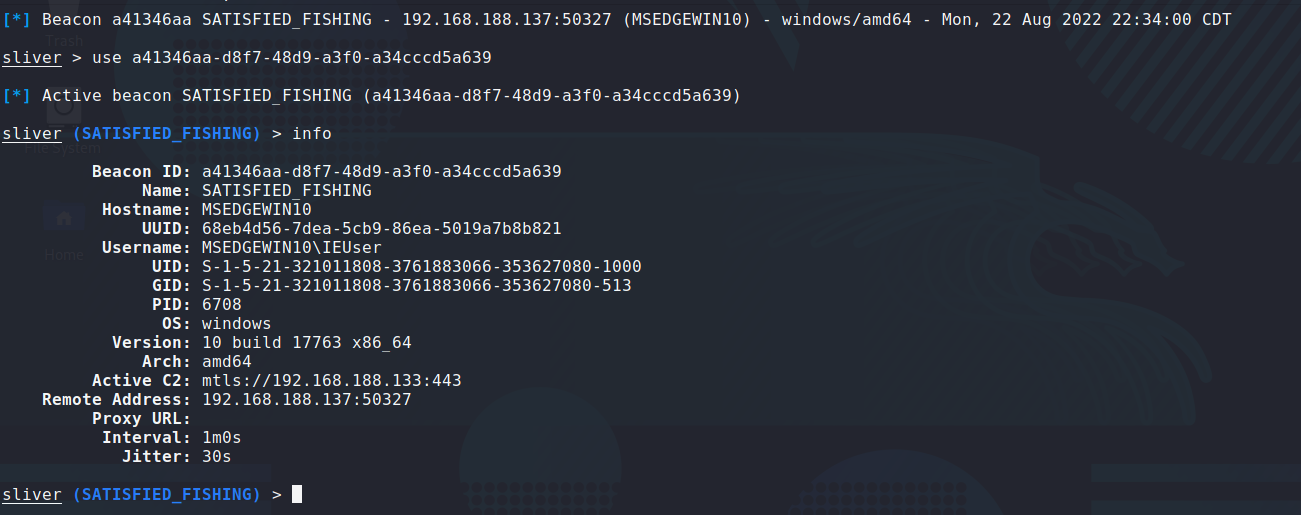Click the [*] marker before Active beacon
This screenshot has height=515, width=1301.
coord(17,96)
